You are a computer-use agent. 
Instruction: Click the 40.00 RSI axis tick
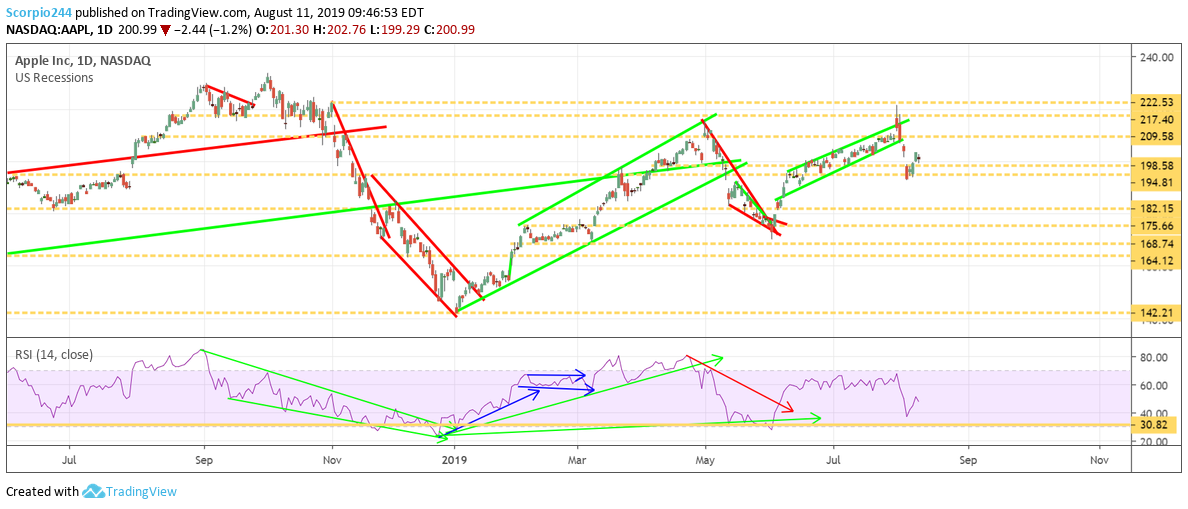pyautogui.click(x=1152, y=413)
